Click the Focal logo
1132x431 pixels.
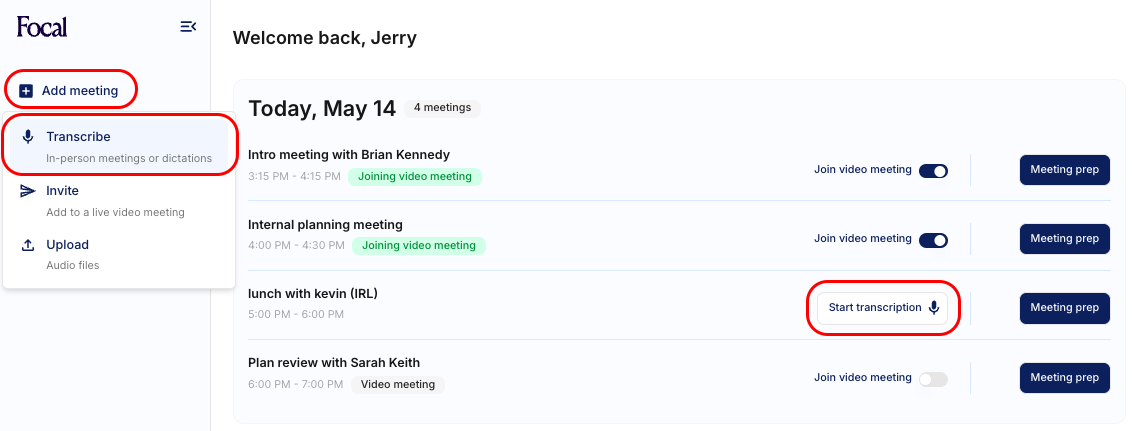pyautogui.click(x=42, y=27)
